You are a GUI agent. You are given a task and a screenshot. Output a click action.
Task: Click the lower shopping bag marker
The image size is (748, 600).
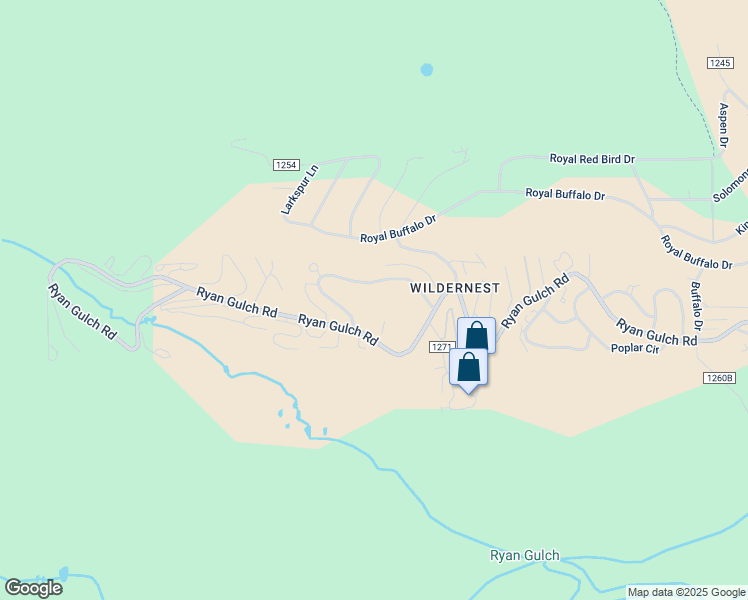[x=468, y=368]
